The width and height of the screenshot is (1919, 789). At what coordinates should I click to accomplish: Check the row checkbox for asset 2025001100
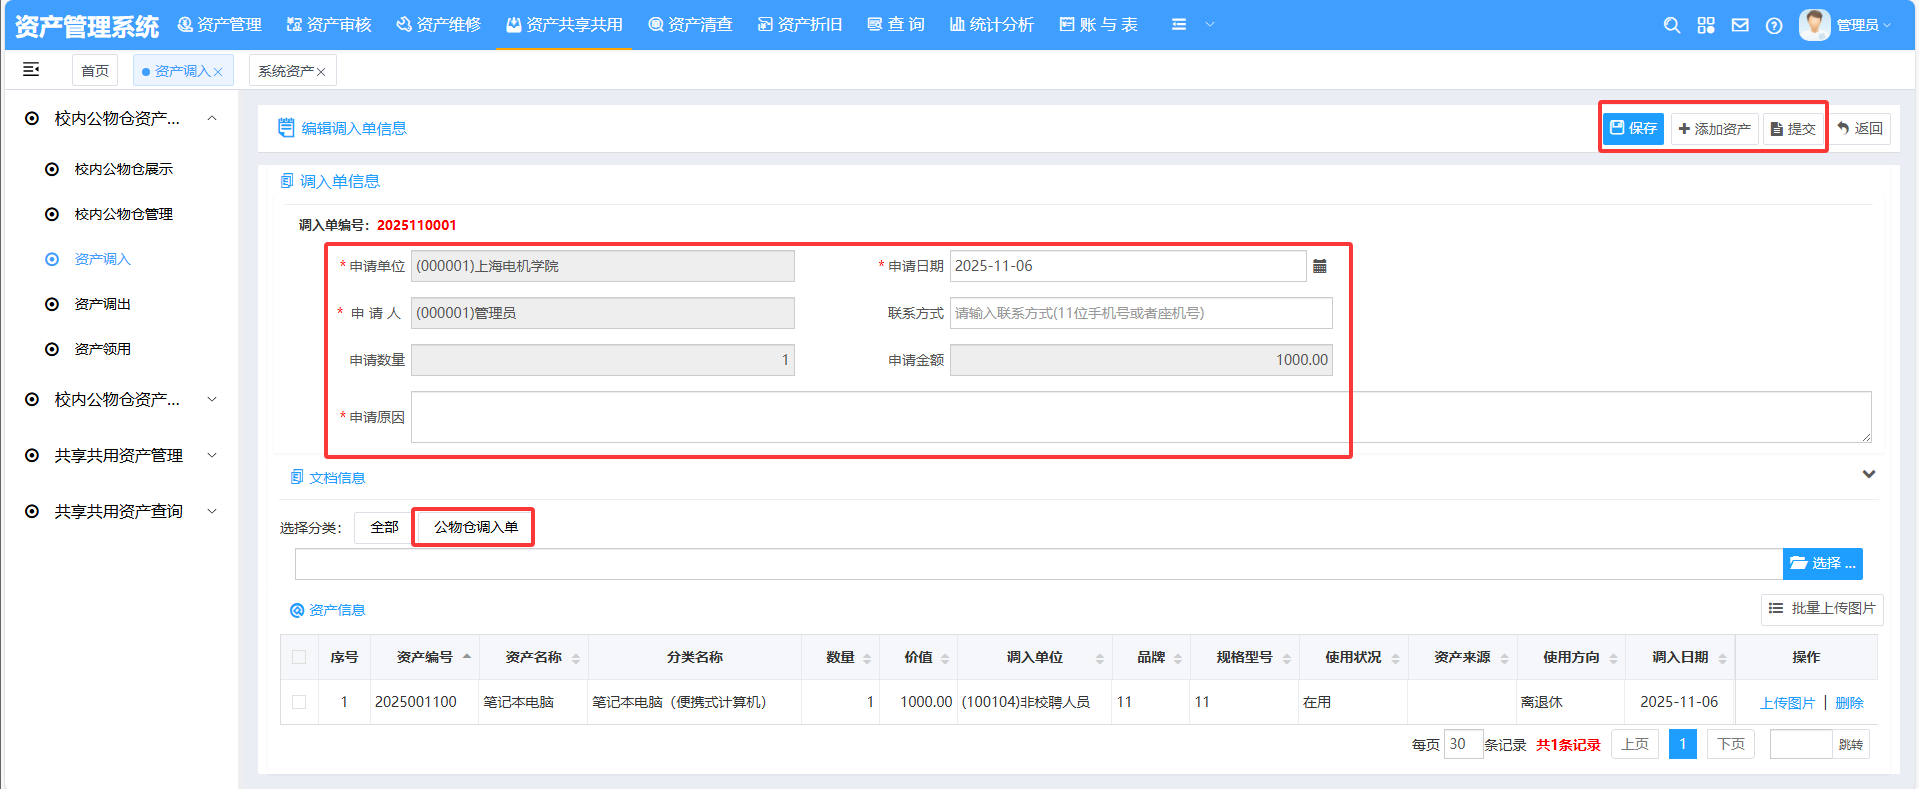[x=299, y=702]
